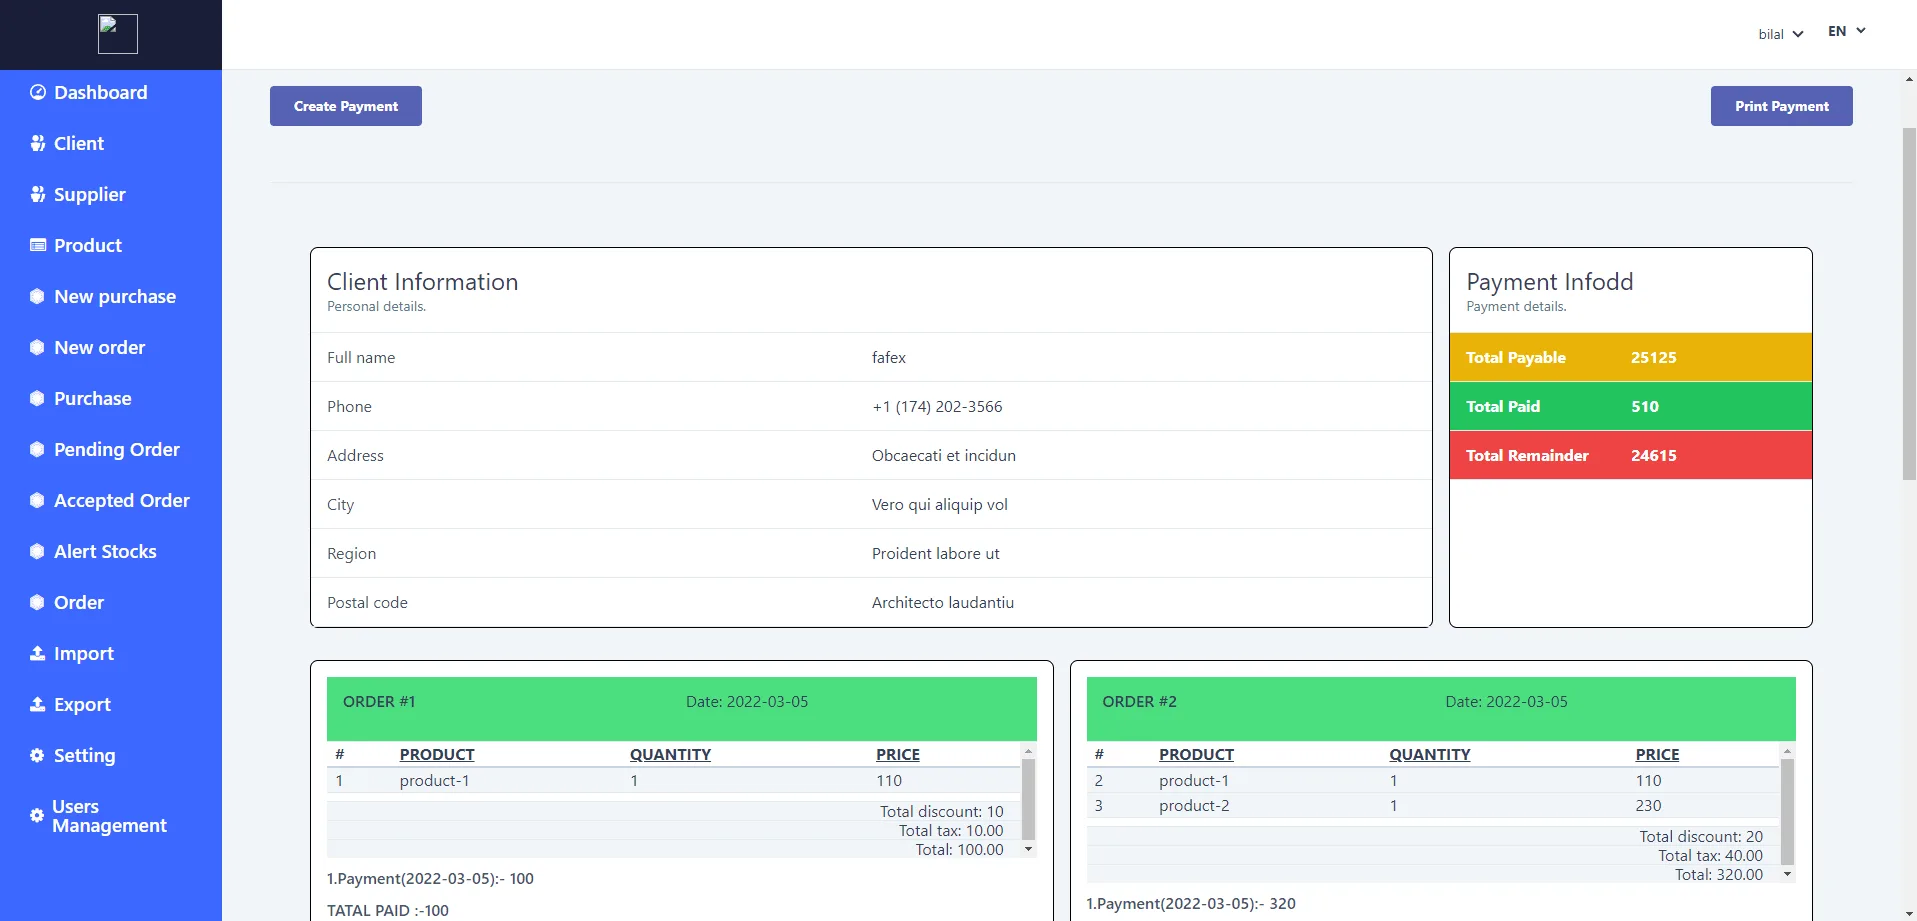Click the Product card icon
This screenshot has height=921, width=1917.
coord(38,245)
